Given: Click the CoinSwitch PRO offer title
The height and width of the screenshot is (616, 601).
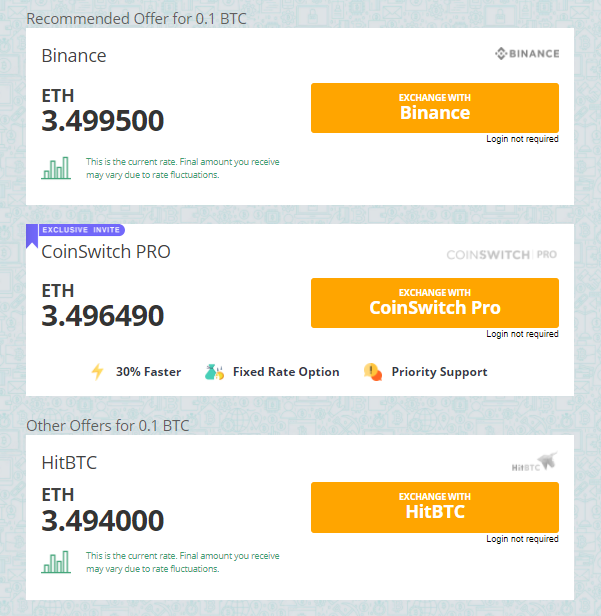Looking at the screenshot, I should pos(106,252).
